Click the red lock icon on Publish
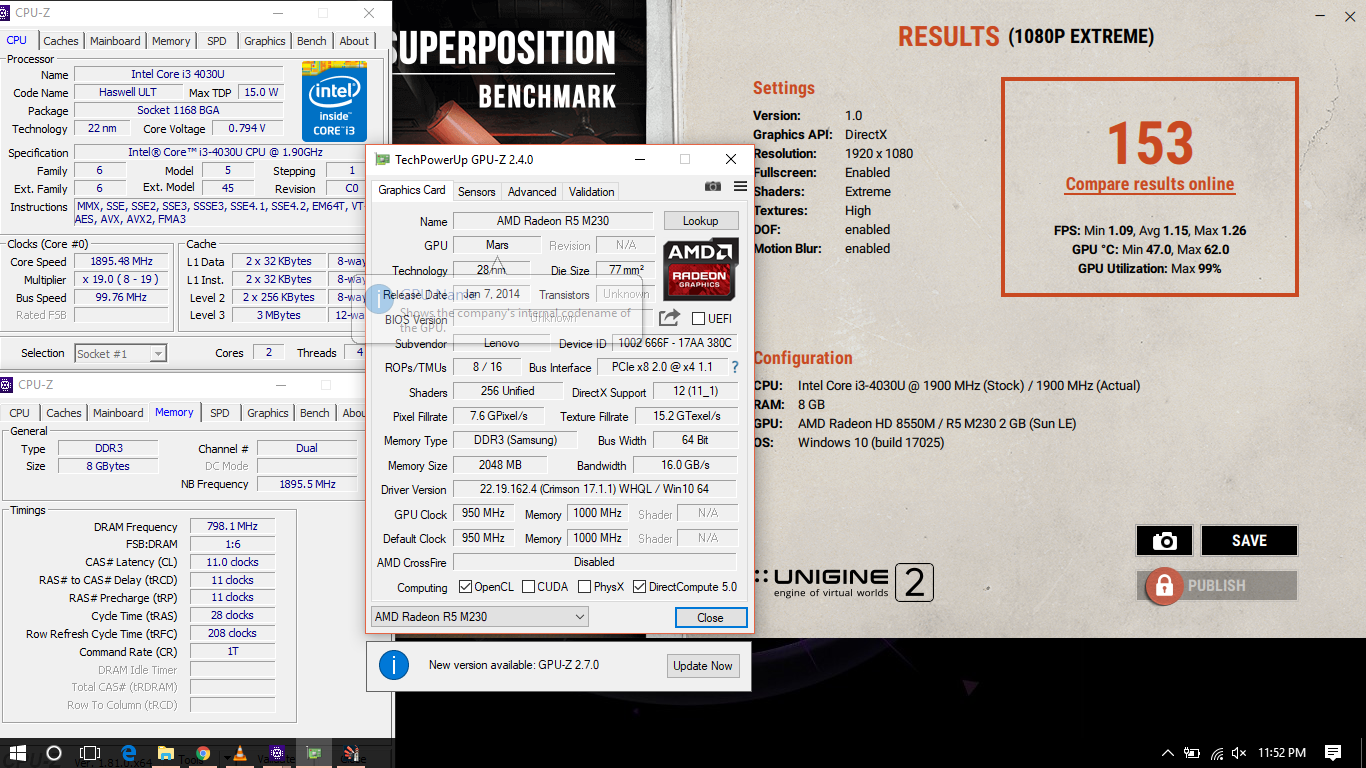The image size is (1366, 768). 1163,586
